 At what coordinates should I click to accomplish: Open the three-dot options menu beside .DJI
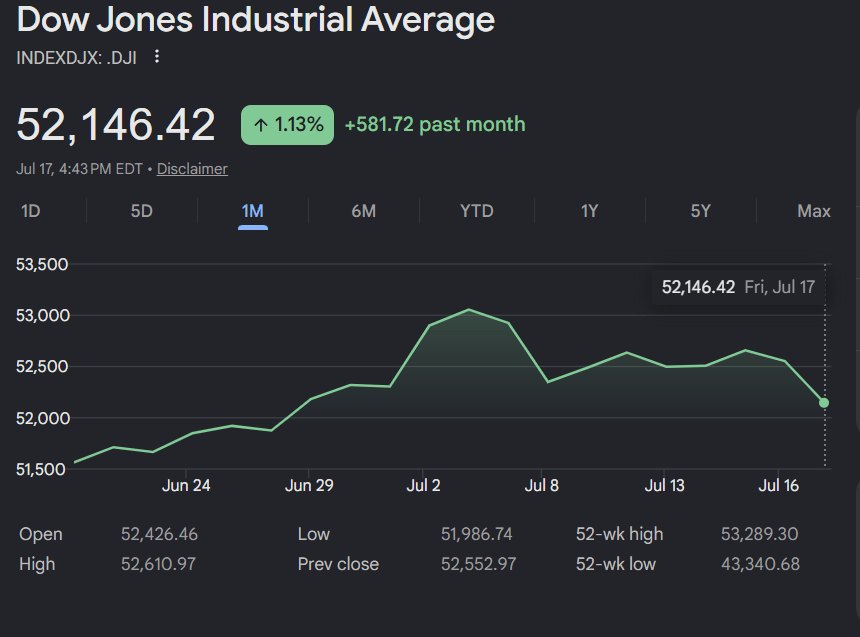click(x=157, y=57)
